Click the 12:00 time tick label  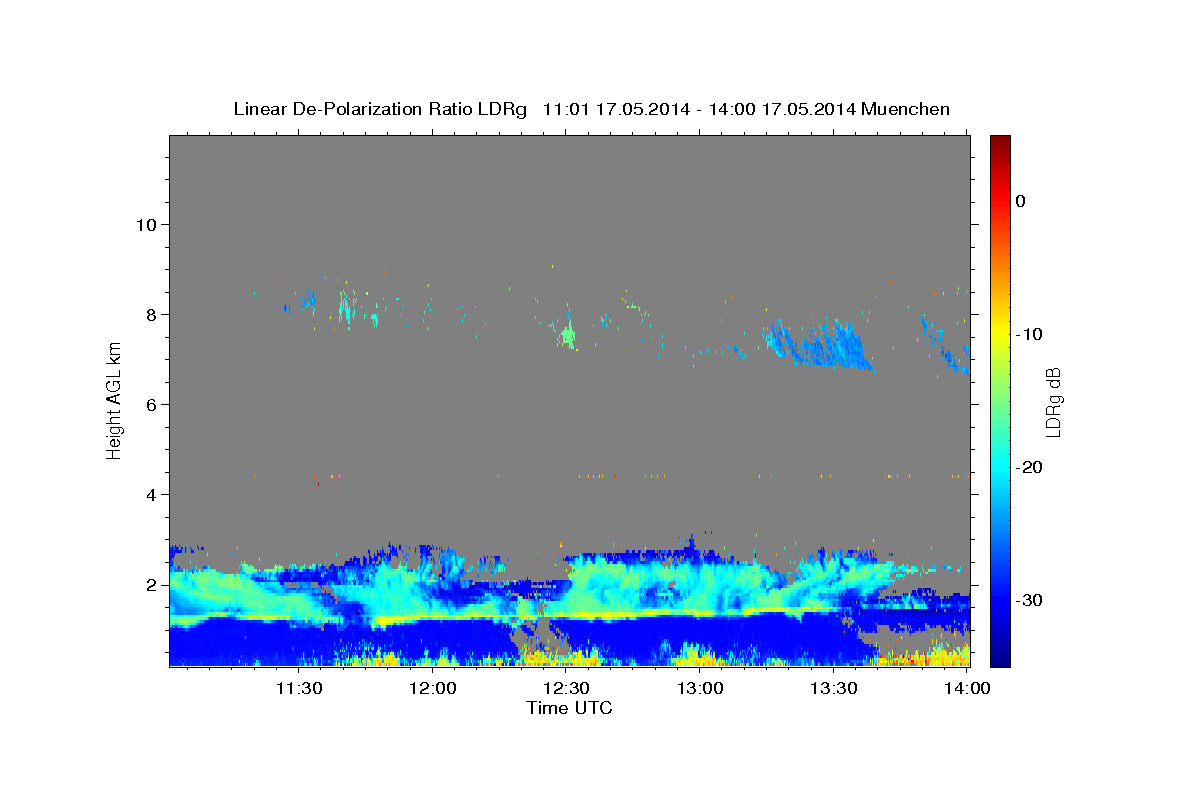(433, 689)
